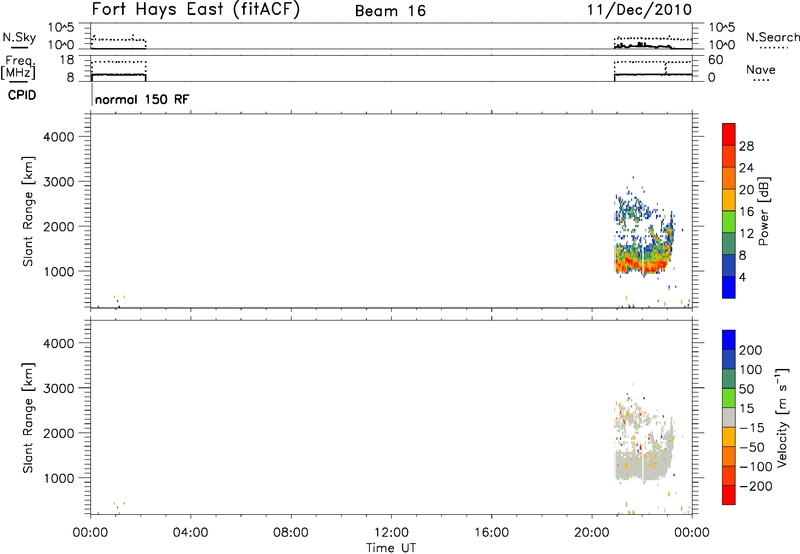This screenshot has height=554, width=800.
Task: Pick the Power color bar segment between 24 and 28
Action: pos(729,156)
